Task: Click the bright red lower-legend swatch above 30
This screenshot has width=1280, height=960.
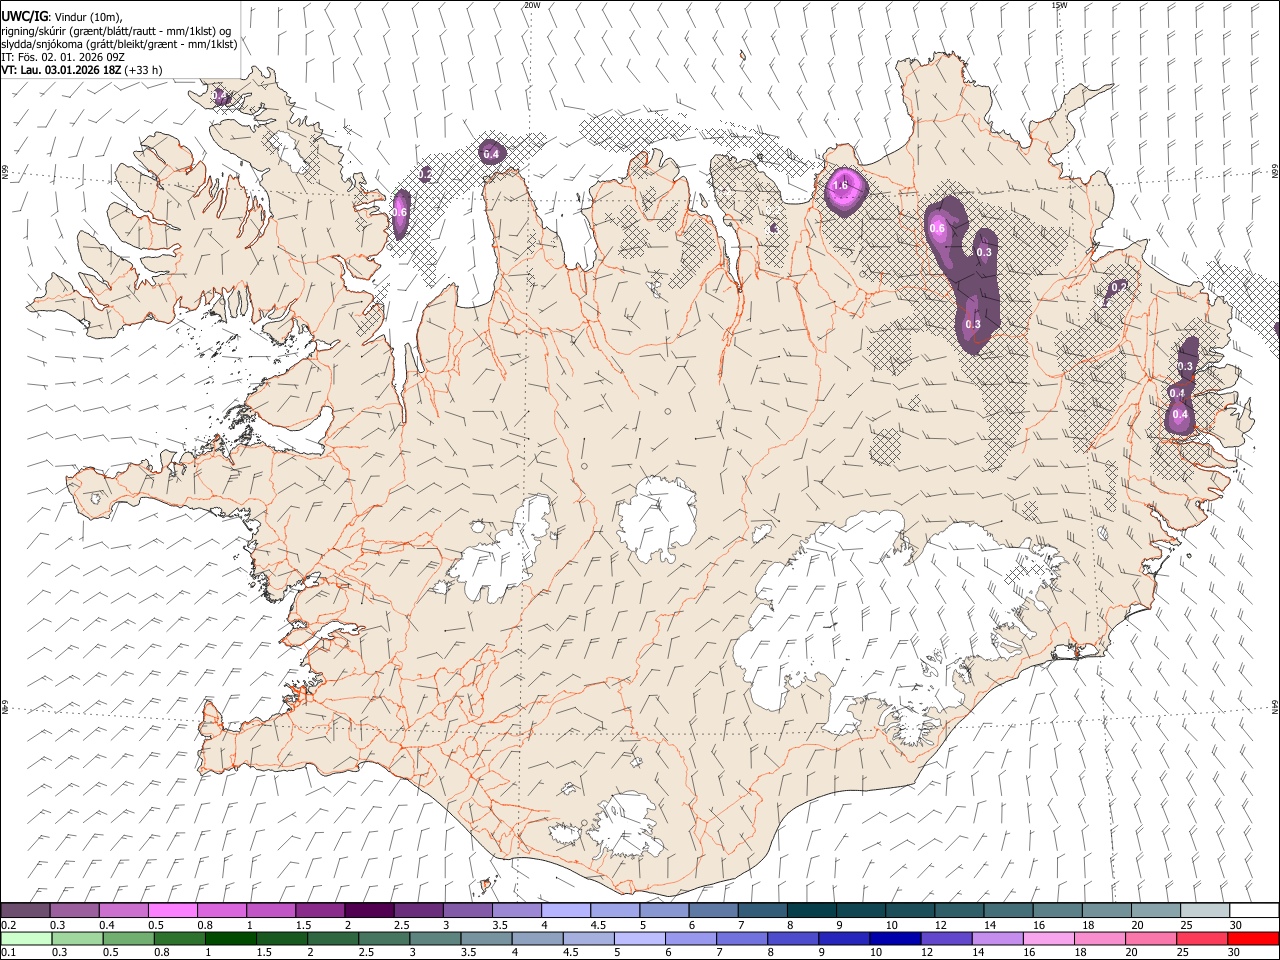Action: [1252, 939]
